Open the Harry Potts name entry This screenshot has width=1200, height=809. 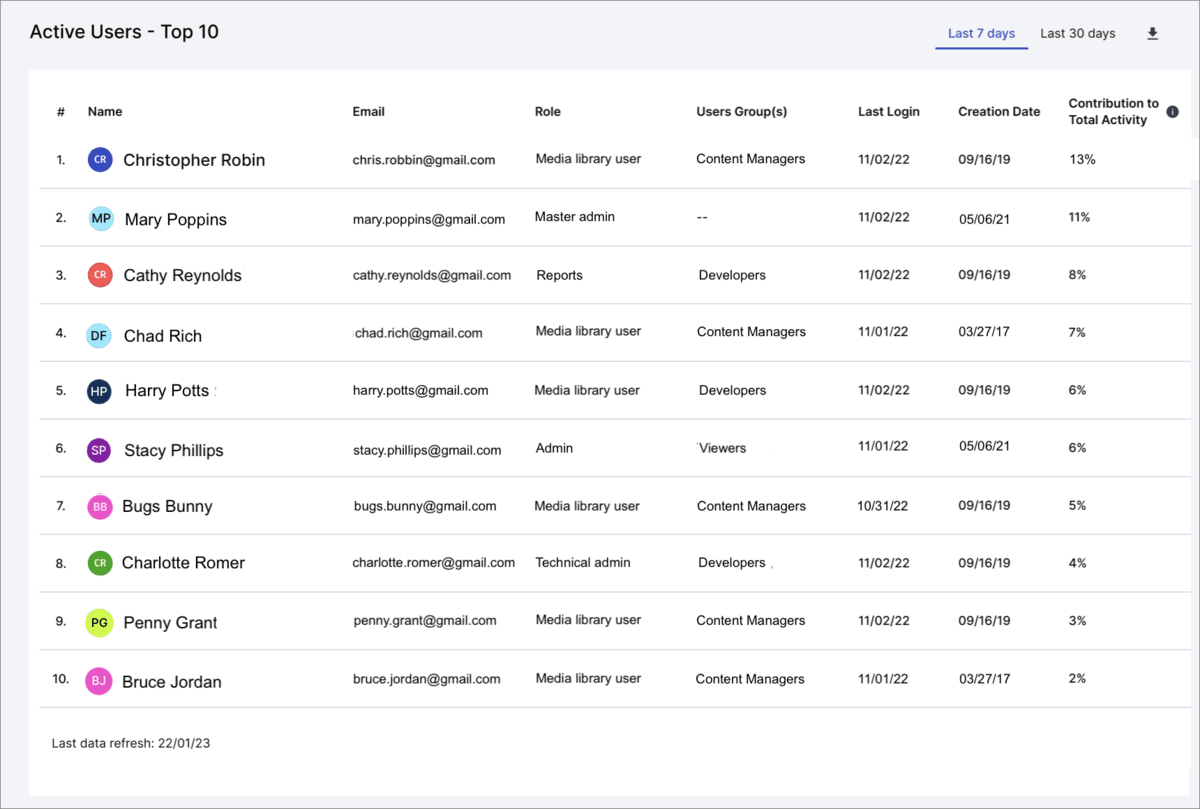[167, 391]
